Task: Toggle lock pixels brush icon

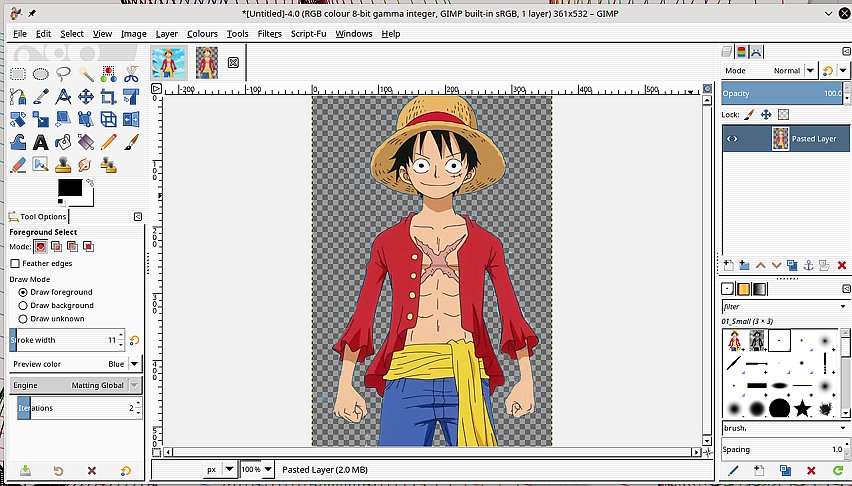Action: (x=749, y=115)
